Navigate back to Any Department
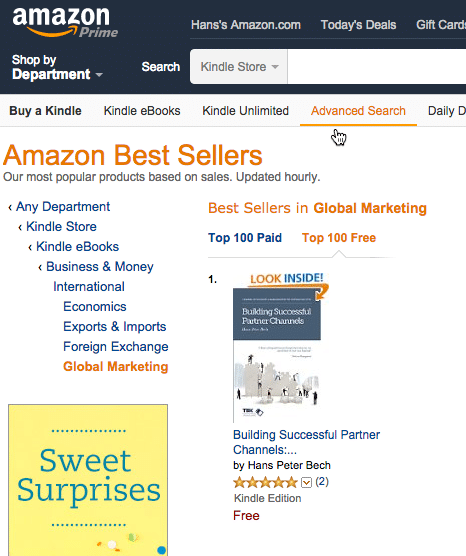Image resolution: width=466 pixels, height=556 pixels. click(63, 206)
